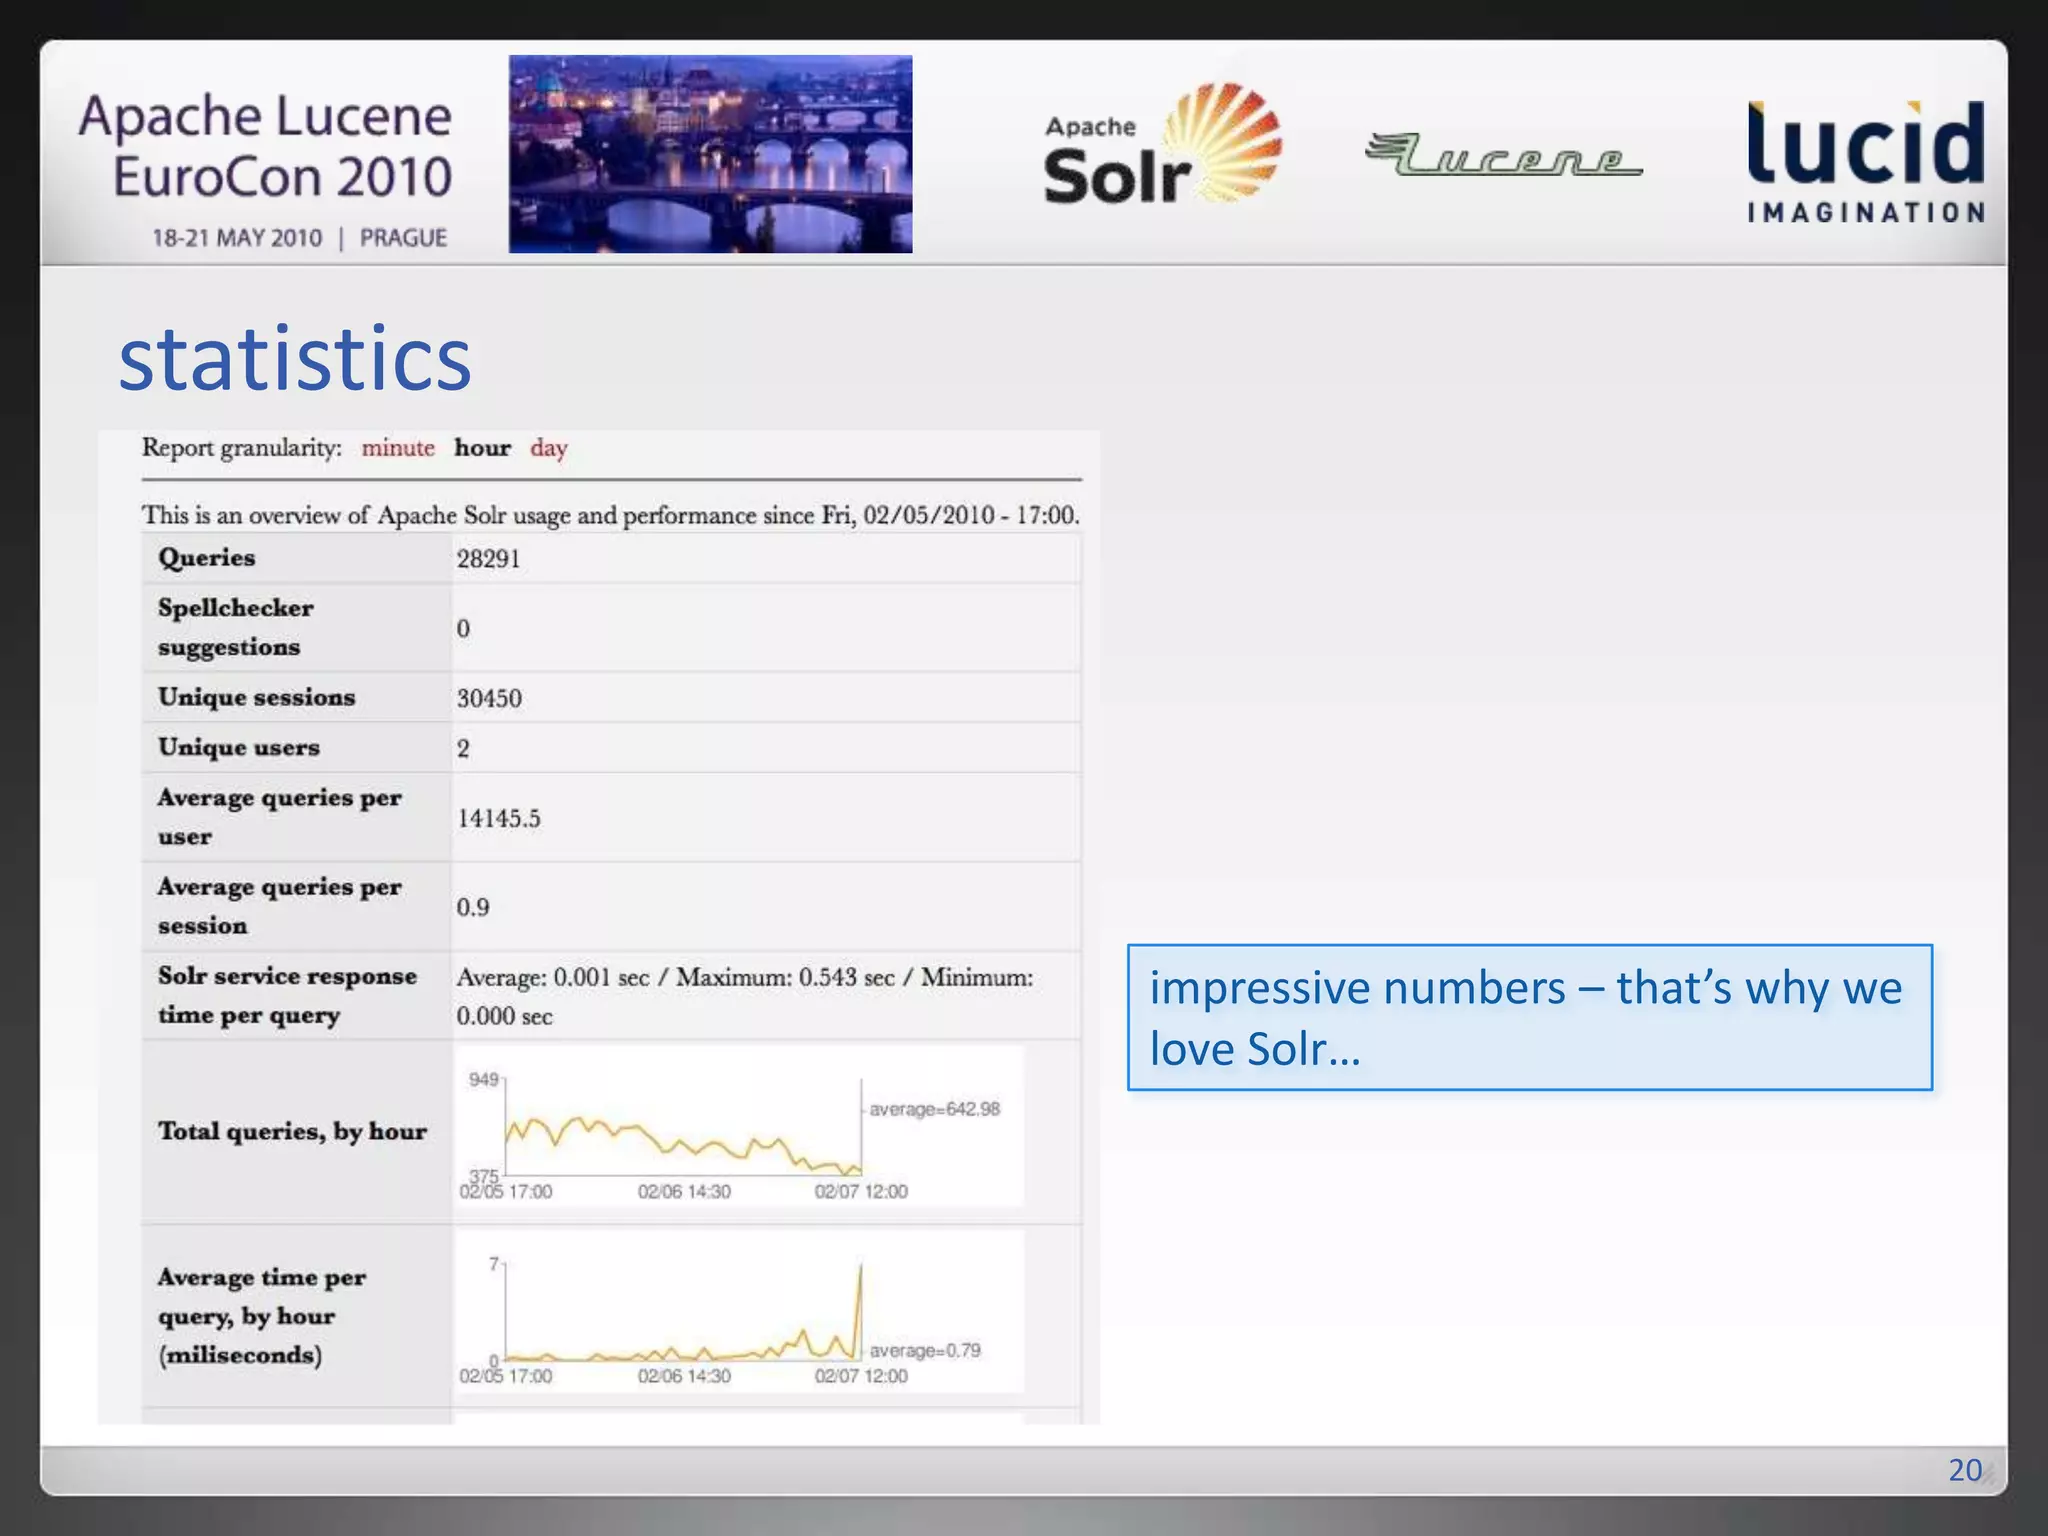Click the Spellchecker suggestions label

point(235,627)
